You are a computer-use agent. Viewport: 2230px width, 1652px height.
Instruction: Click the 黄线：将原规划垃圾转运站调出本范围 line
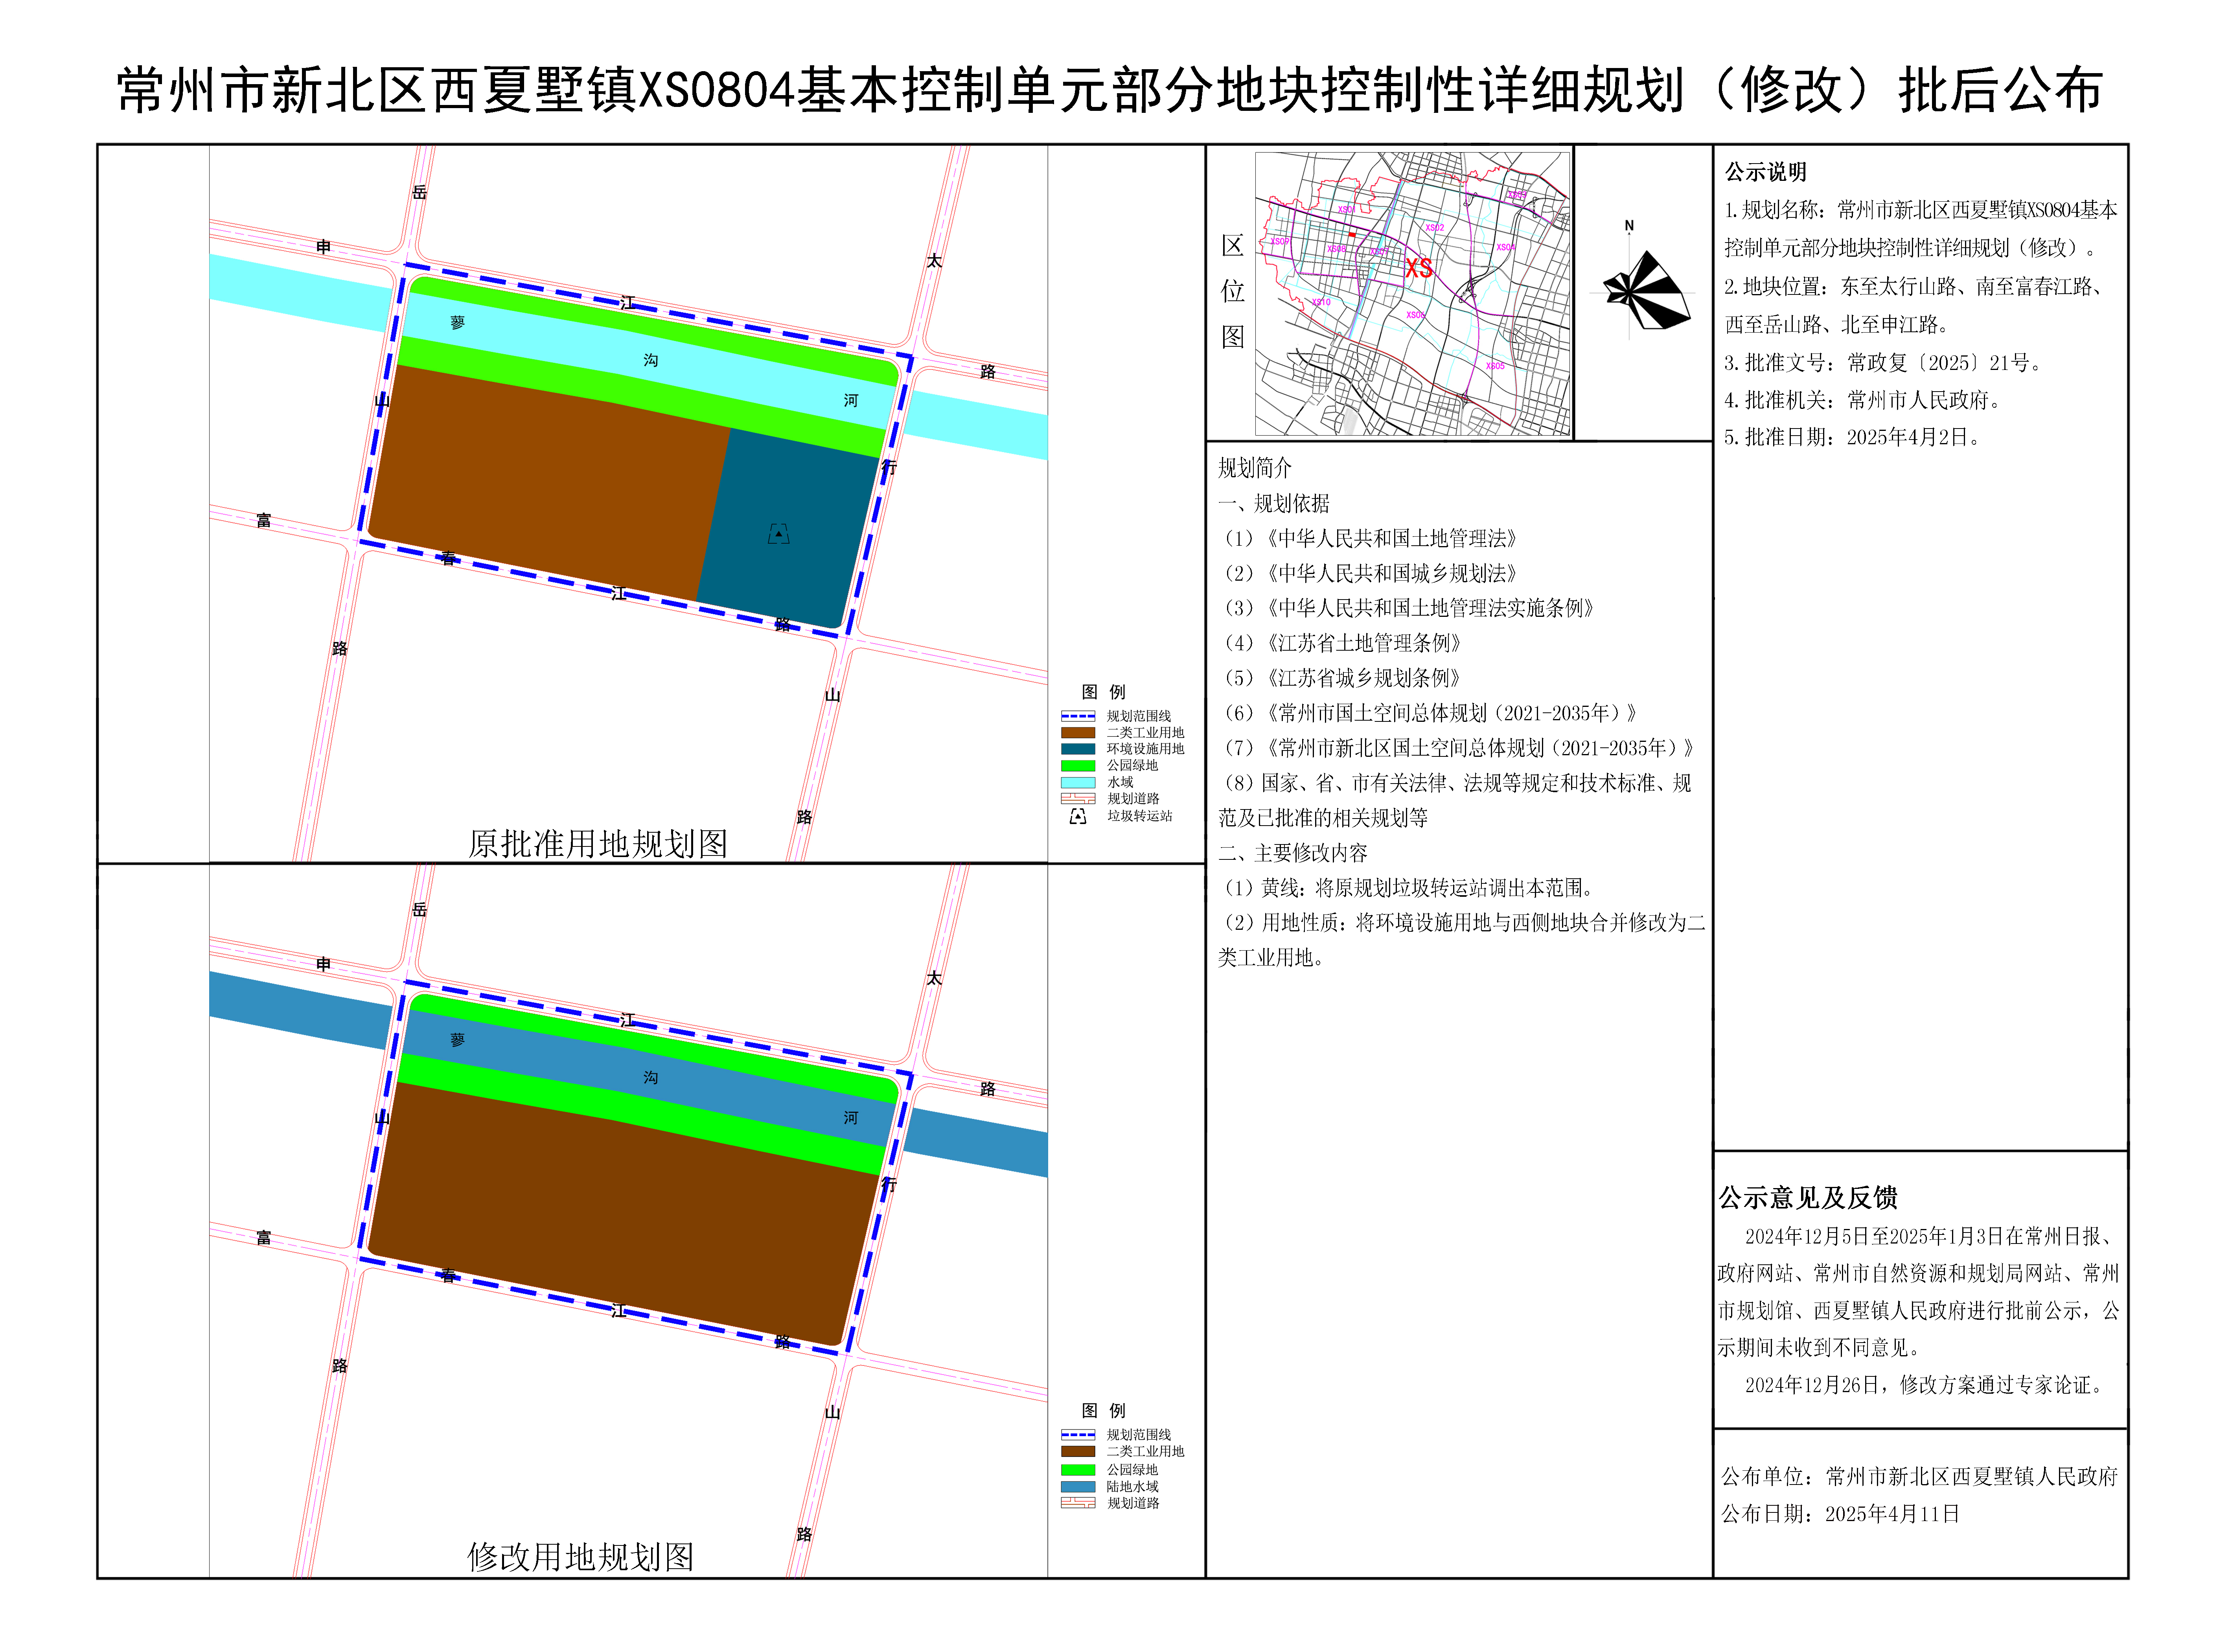coord(1408,888)
